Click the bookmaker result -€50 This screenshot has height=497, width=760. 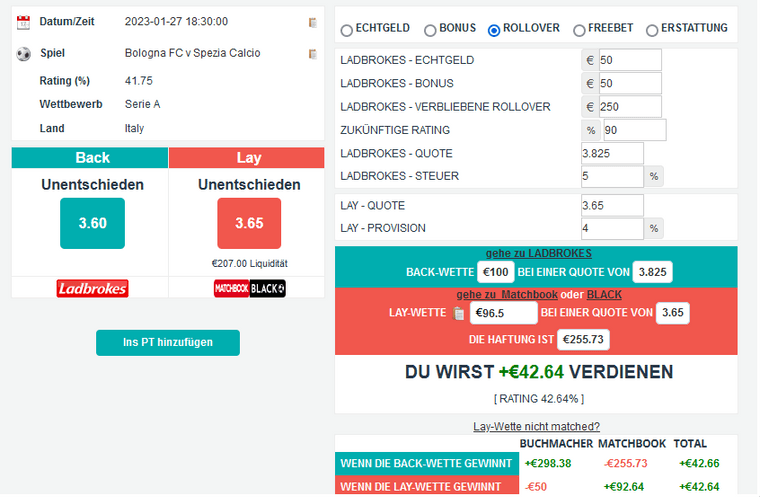tap(536, 487)
